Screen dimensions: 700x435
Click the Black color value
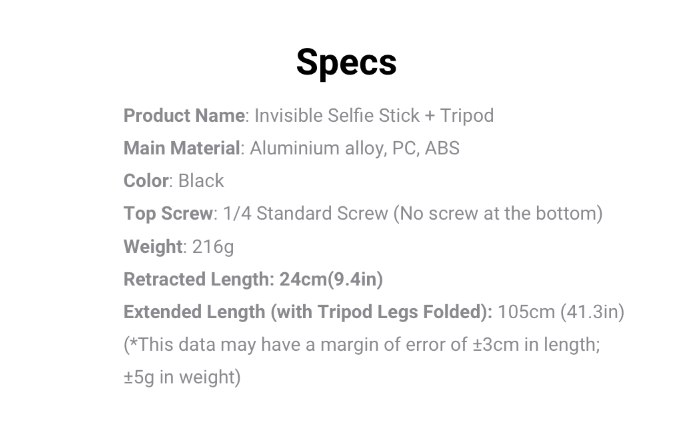coord(201,181)
